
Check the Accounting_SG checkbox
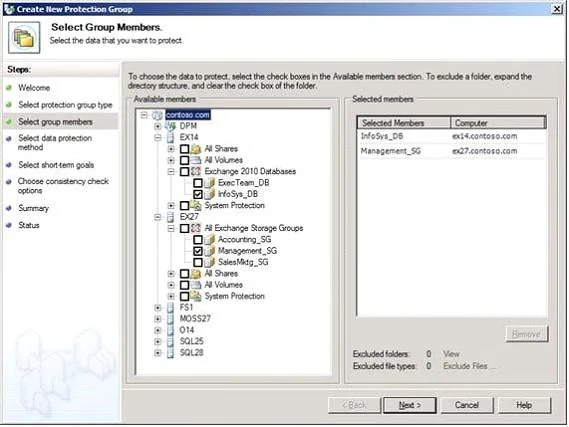point(198,239)
